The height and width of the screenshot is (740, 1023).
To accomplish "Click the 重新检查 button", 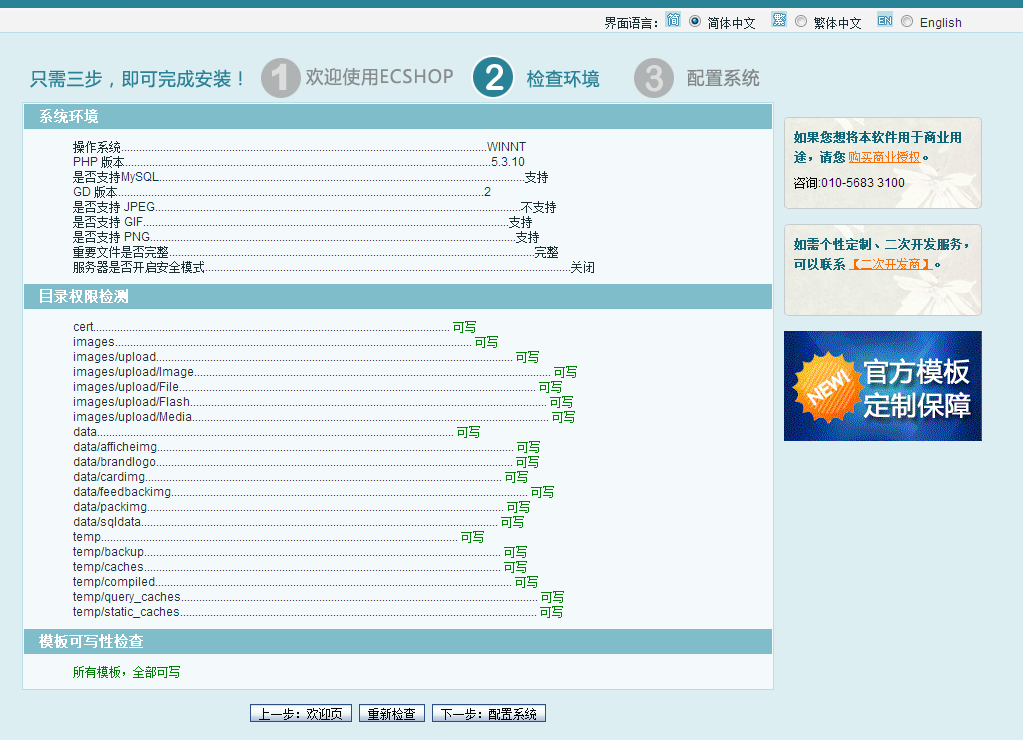I will (x=391, y=714).
